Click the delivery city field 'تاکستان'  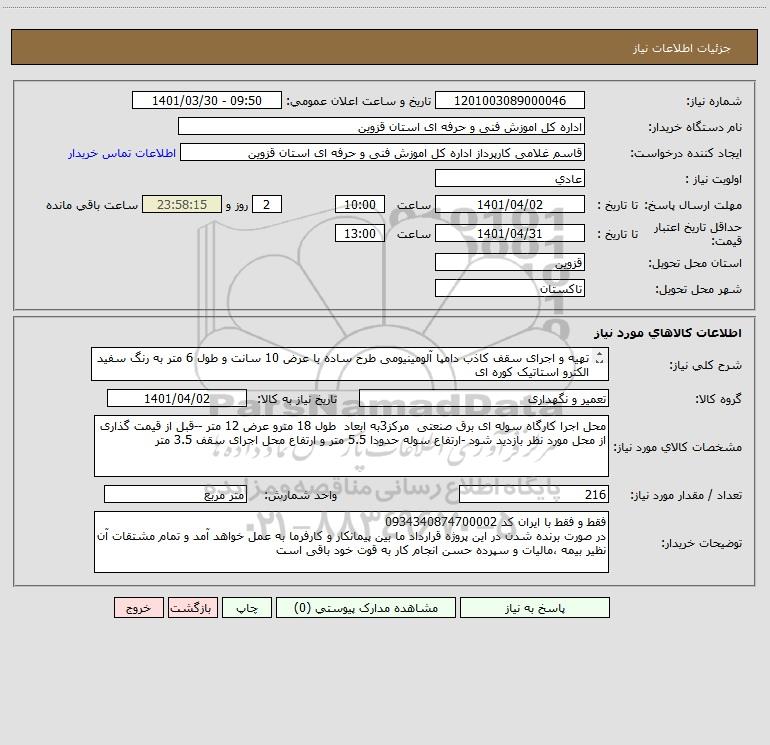pos(510,288)
